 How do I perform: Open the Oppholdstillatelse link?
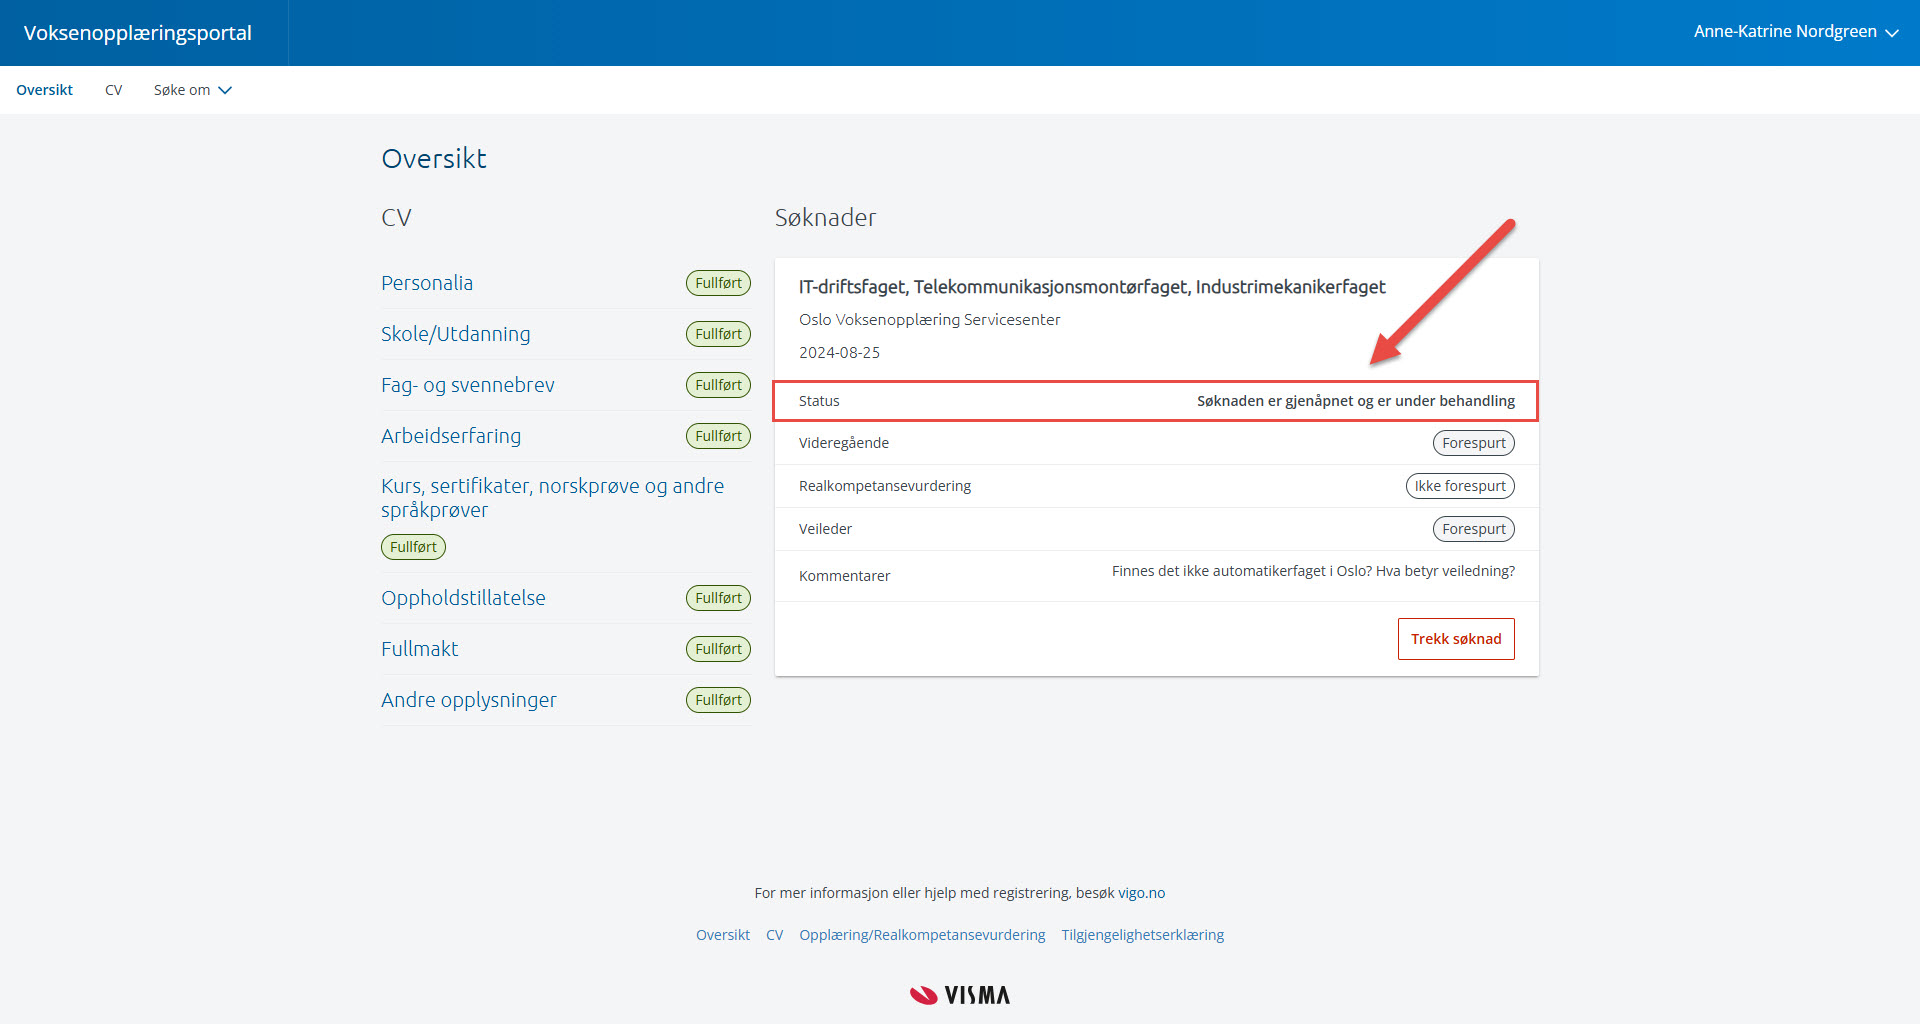(463, 598)
